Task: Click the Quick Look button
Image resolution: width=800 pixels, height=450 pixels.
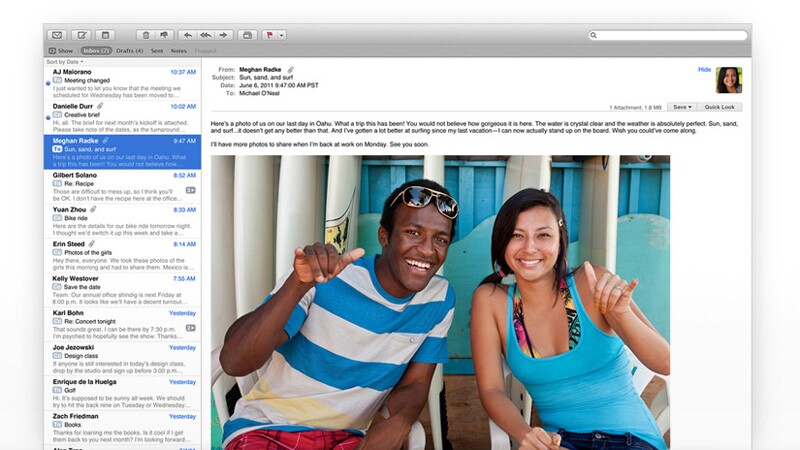Action: coord(720,106)
